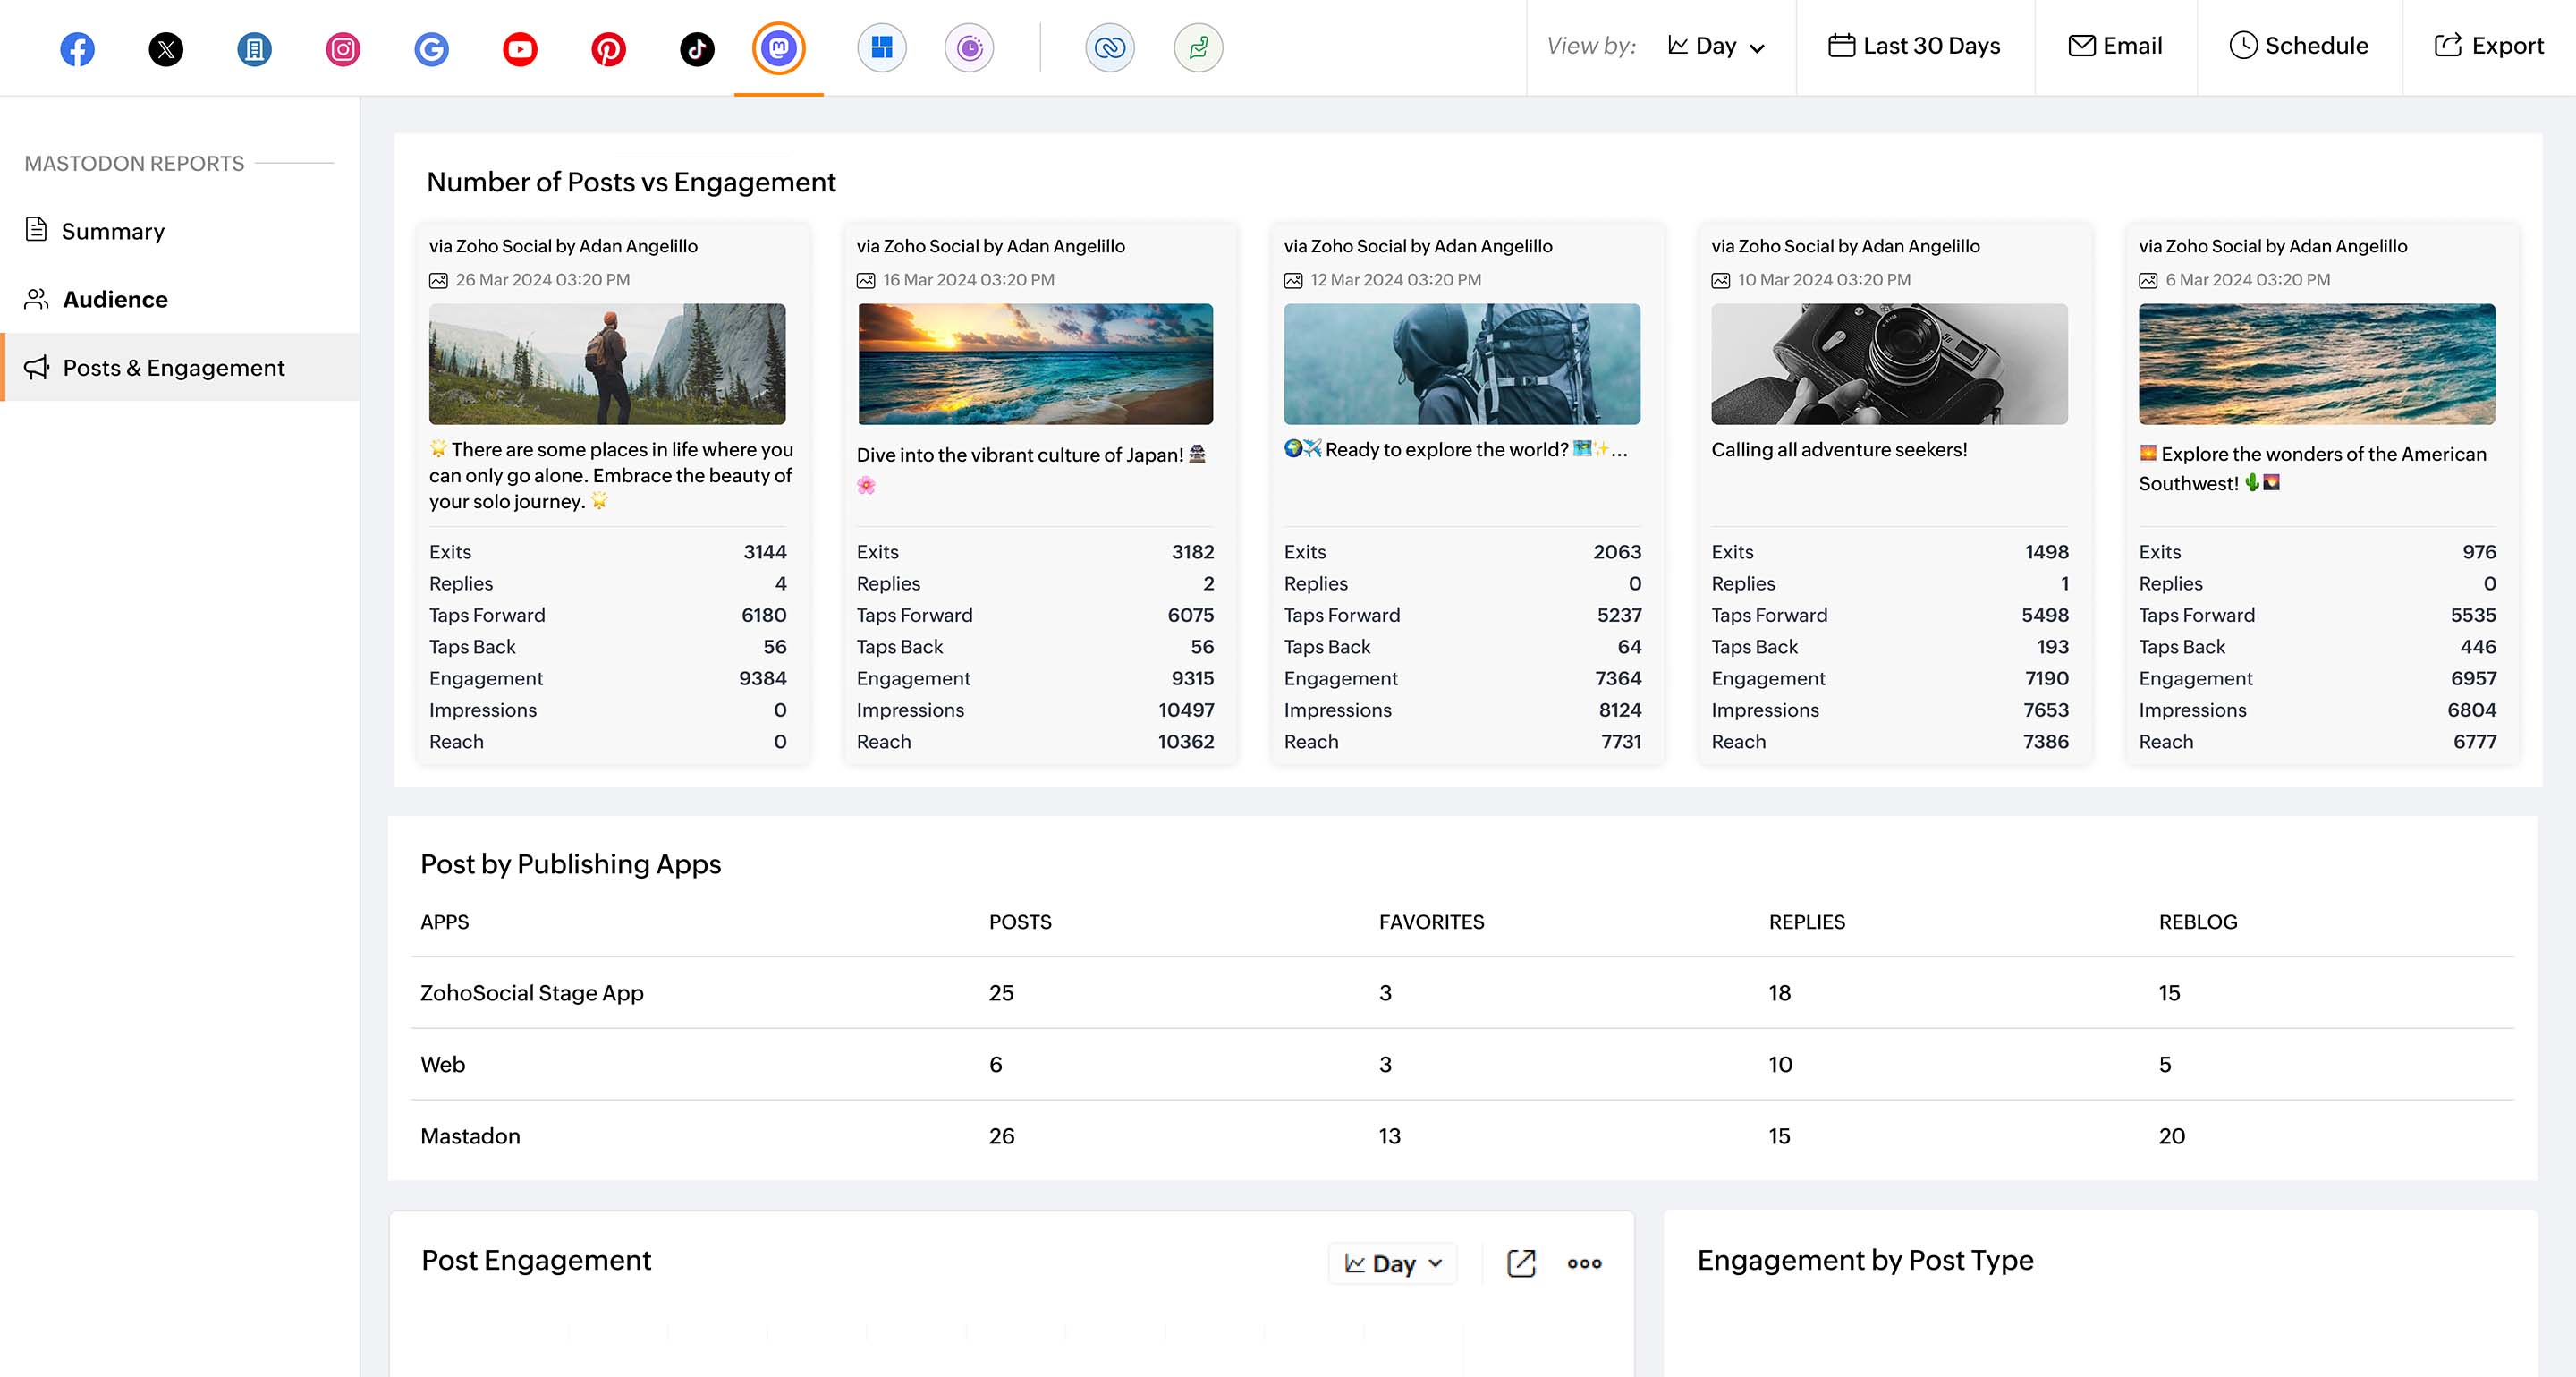Image resolution: width=2576 pixels, height=1377 pixels.
Task: Click the purple clock icon
Action: (x=969, y=47)
